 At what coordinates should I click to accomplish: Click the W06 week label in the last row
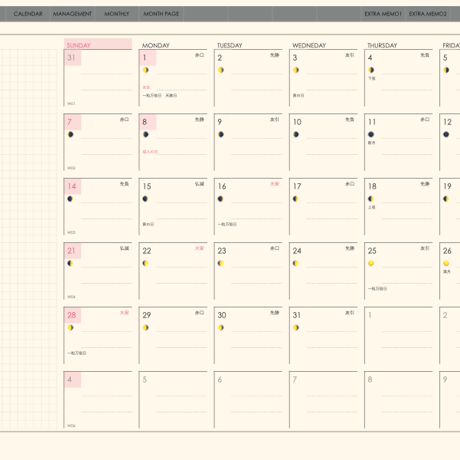(71, 426)
